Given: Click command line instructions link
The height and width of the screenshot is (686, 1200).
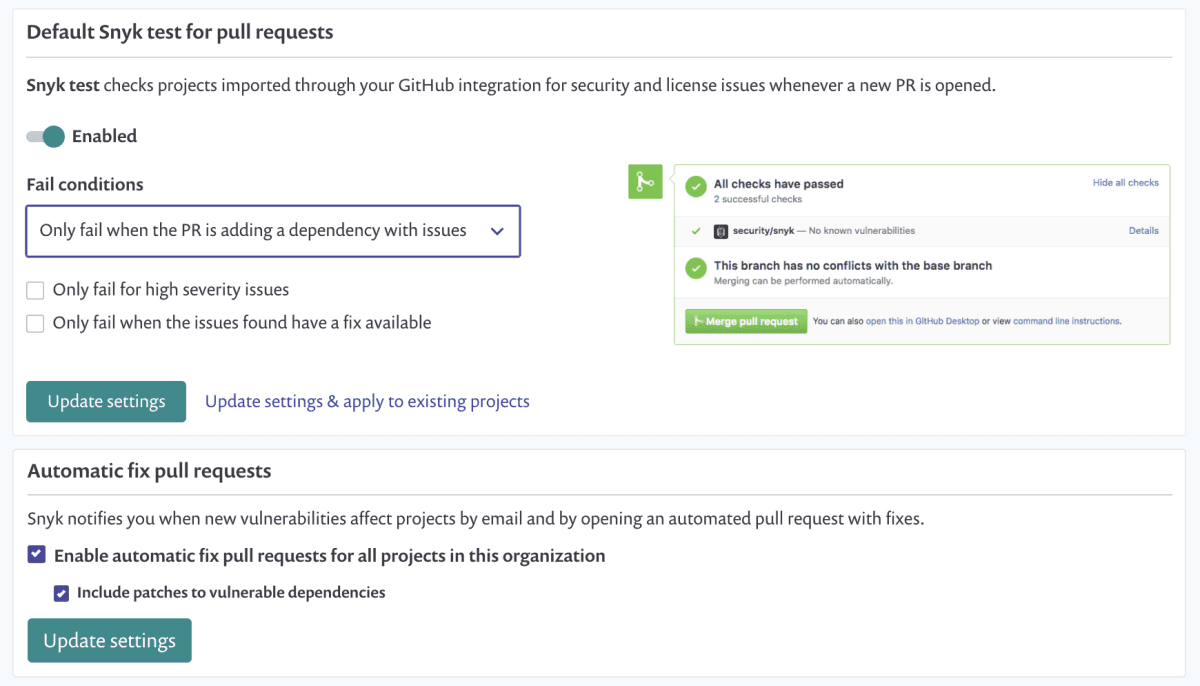Looking at the screenshot, I should pos(1066,322).
